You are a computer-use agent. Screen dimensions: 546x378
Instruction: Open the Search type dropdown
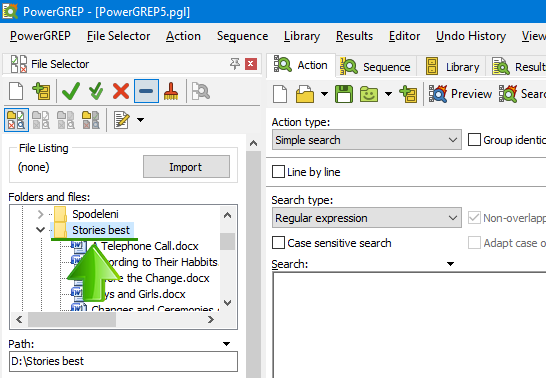(x=367, y=218)
